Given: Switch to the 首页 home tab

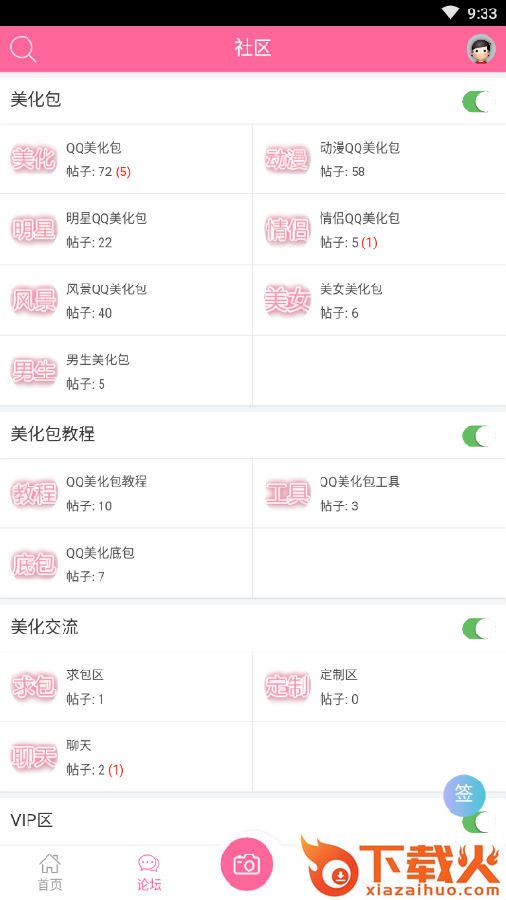Looking at the screenshot, I should tap(50, 872).
